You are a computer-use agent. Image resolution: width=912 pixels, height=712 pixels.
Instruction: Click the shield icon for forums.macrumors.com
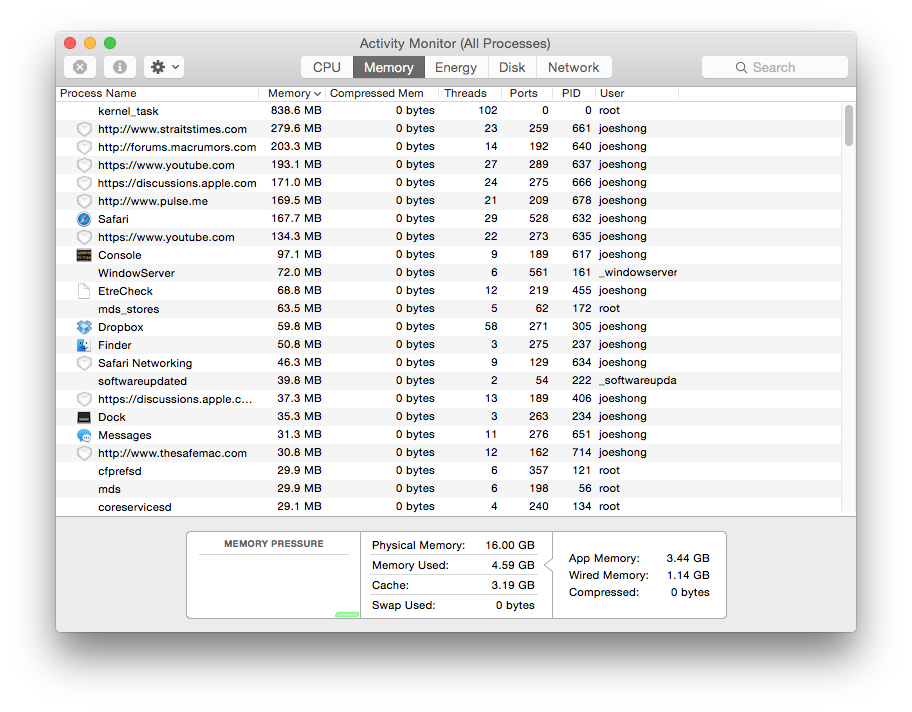[x=84, y=147]
